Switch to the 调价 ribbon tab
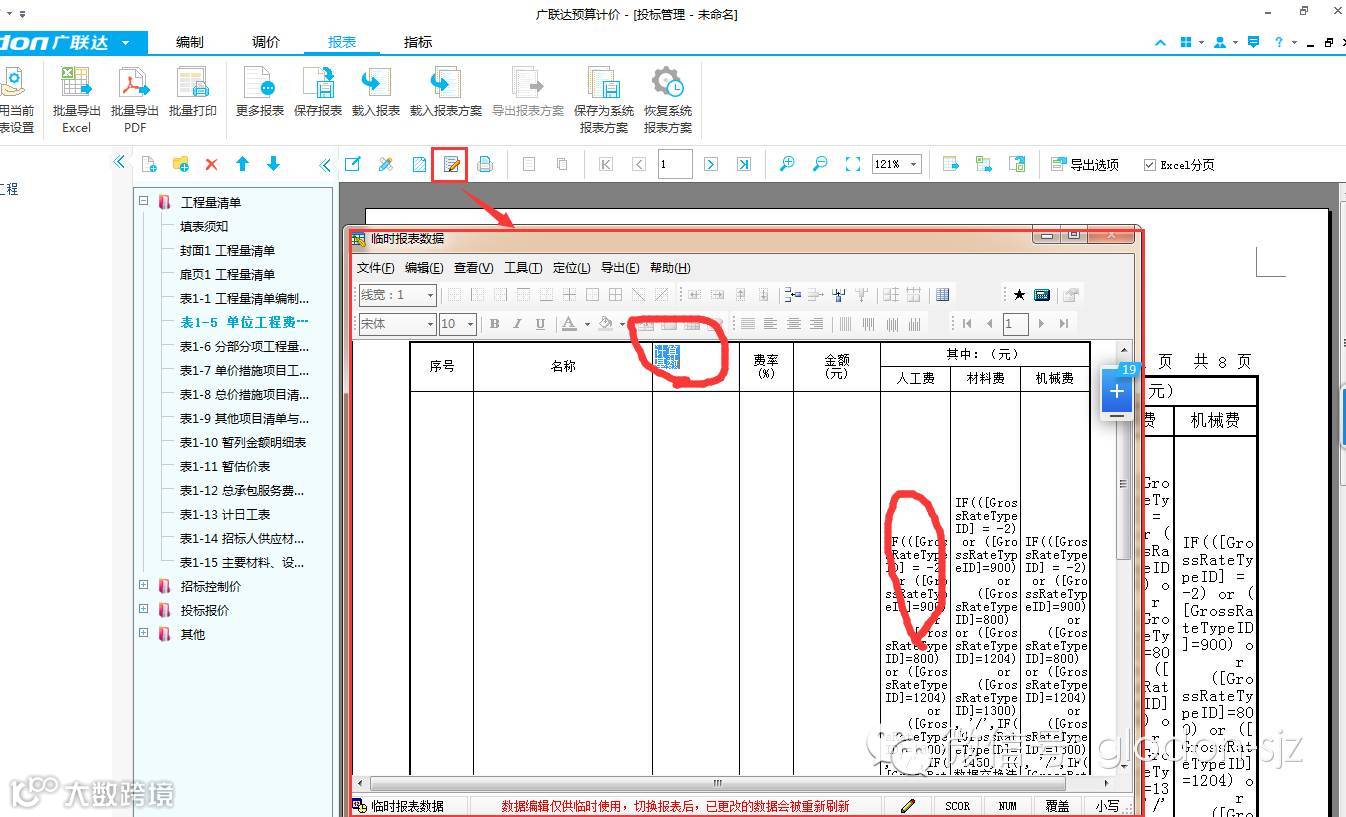The height and width of the screenshot is (817, 1346). pos(266,42)
